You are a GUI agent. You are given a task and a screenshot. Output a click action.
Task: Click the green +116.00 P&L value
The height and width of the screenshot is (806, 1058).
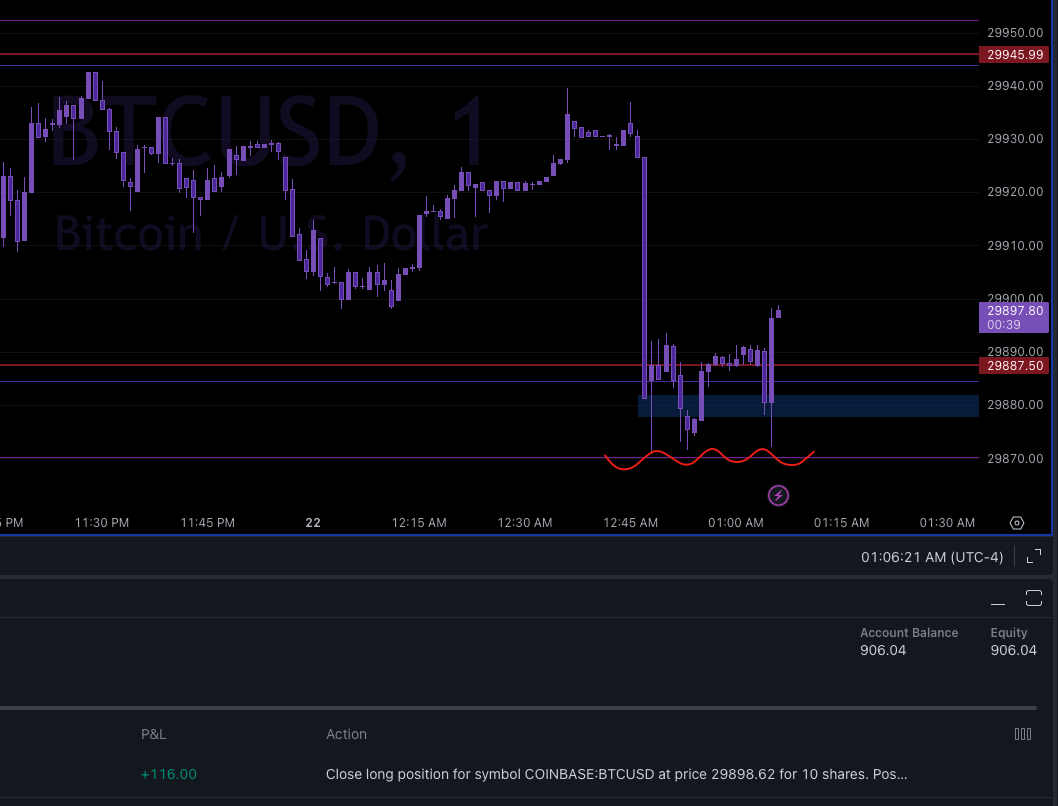[x=168, y=774]
